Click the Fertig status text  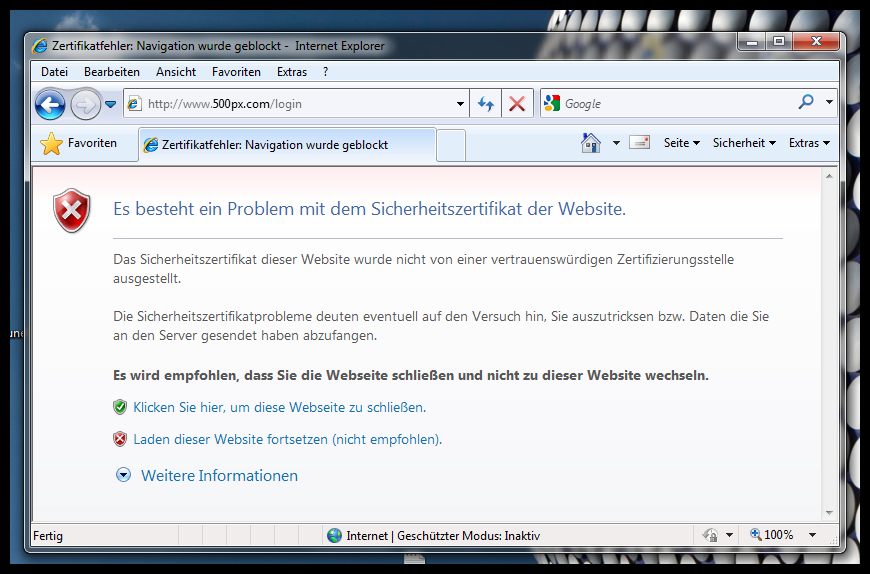click(48, 536)
